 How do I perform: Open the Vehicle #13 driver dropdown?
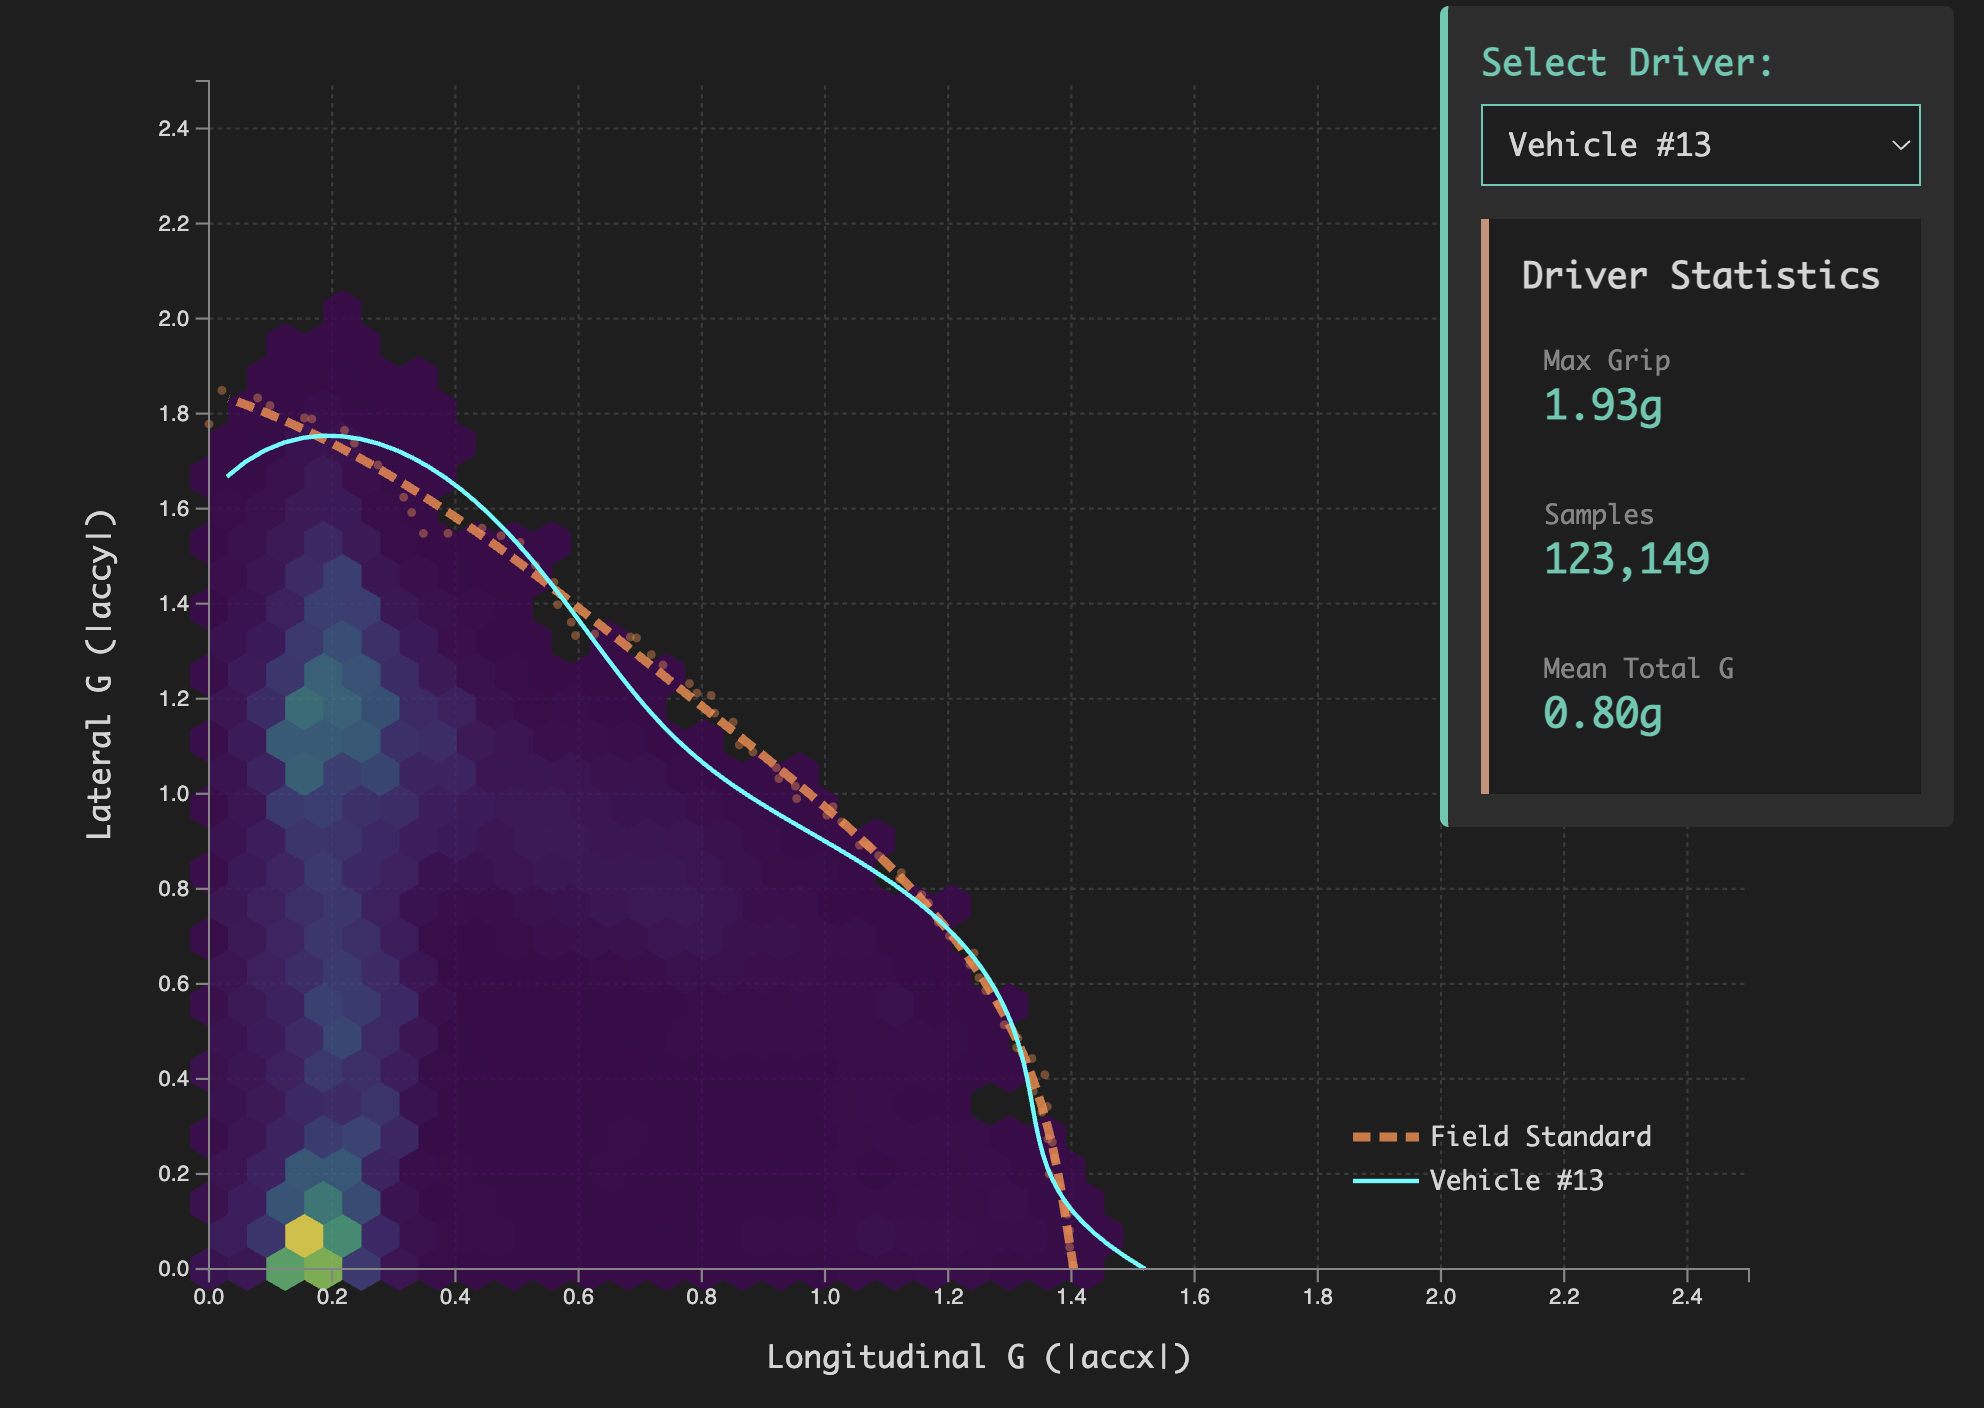(1698, 145)
